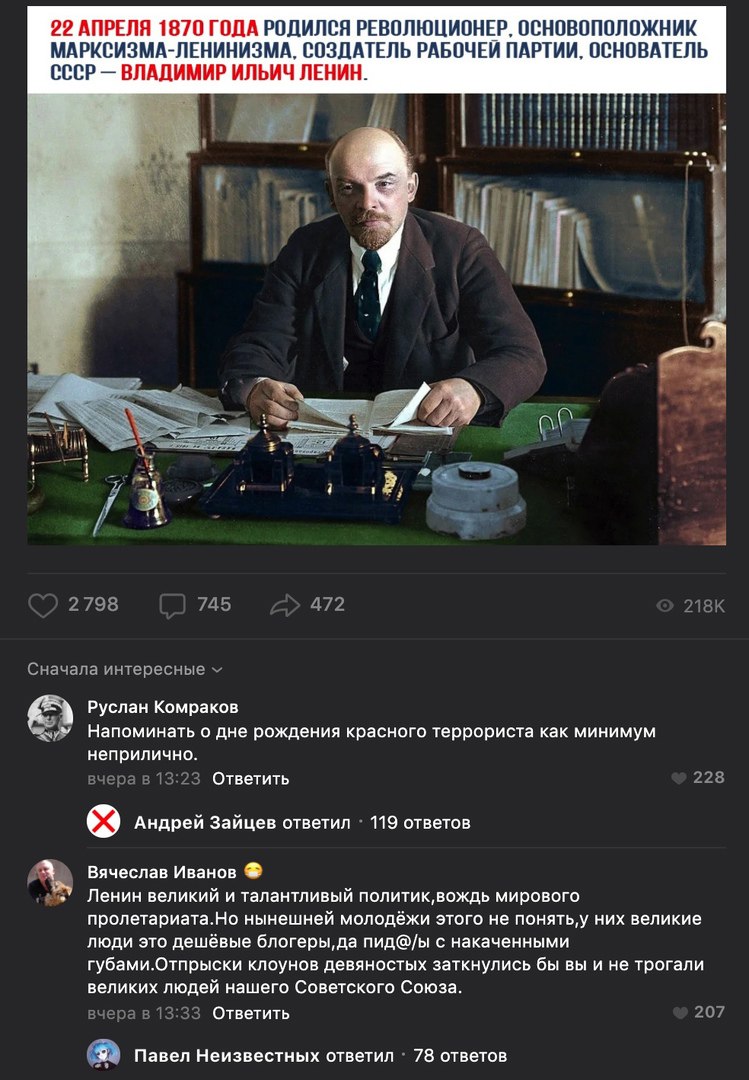Open Руслан Комраков's profile name link
749x1080 pixels.
point(163,707)
